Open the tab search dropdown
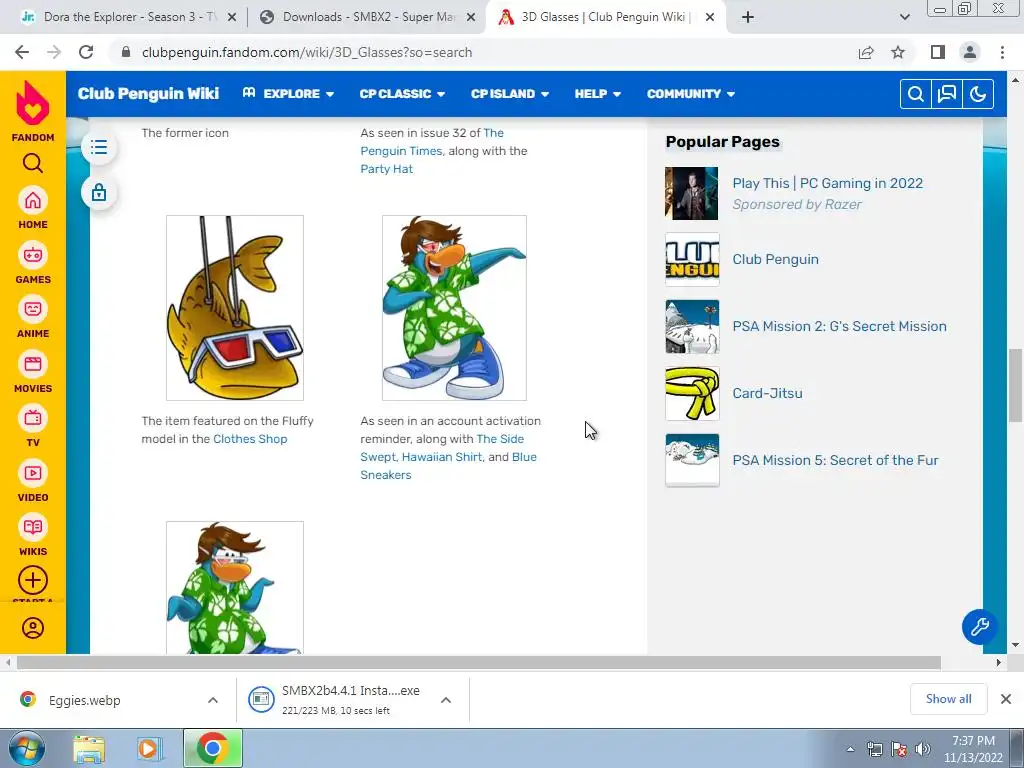Screen dimensions: 1024x768 click(904, 17)
